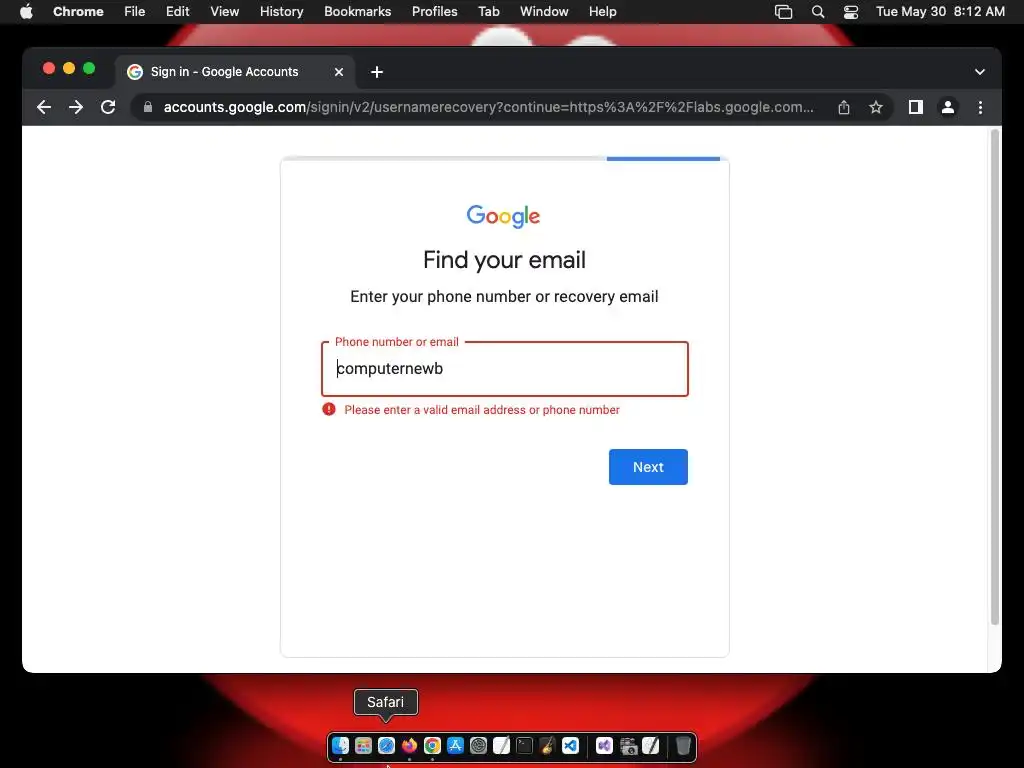Open Firefox from the dock

409,745
